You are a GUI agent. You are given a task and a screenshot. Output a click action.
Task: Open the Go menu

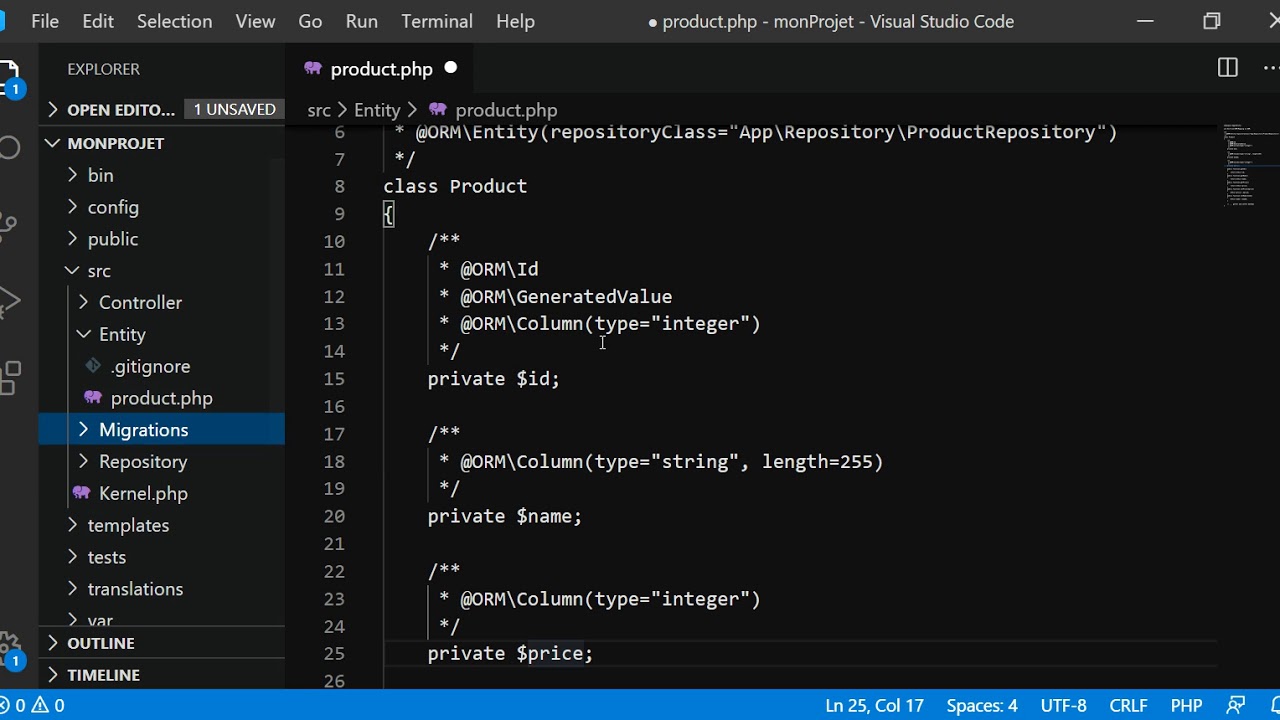310,21
